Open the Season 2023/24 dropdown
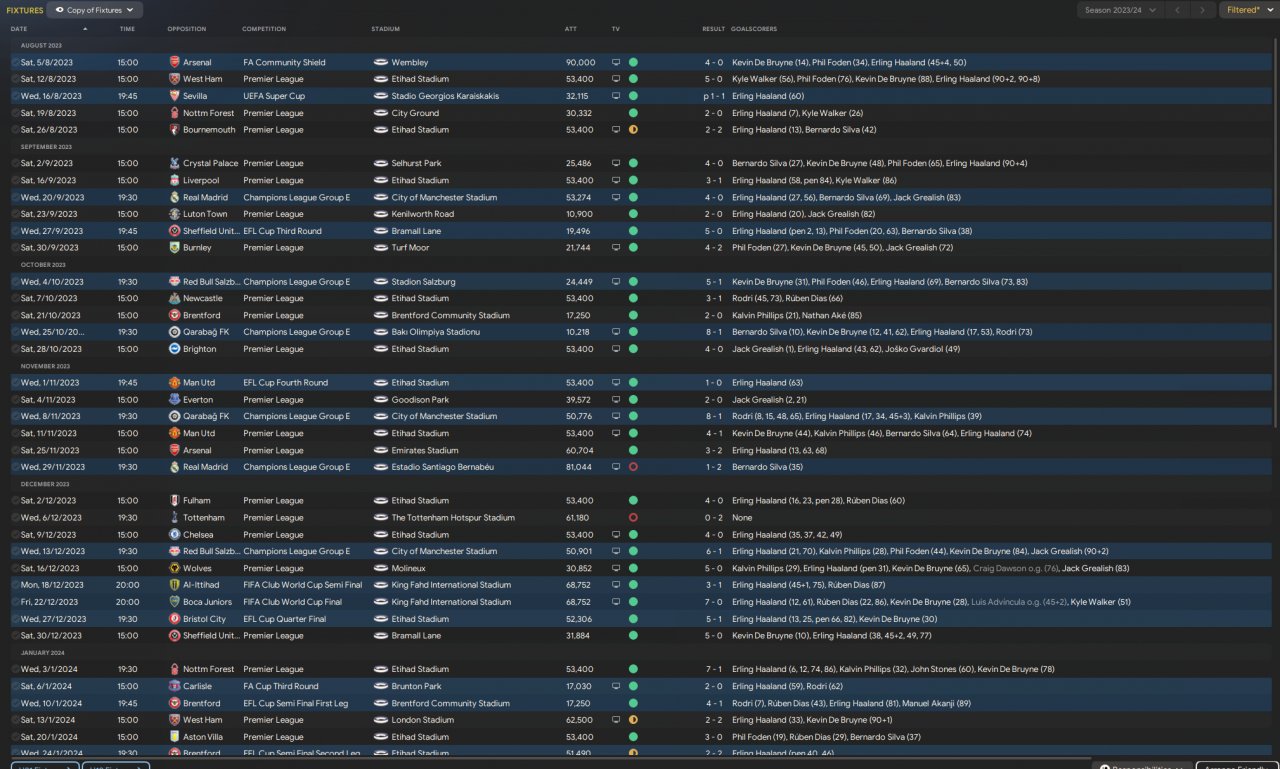 click(x=1121, y=10)
